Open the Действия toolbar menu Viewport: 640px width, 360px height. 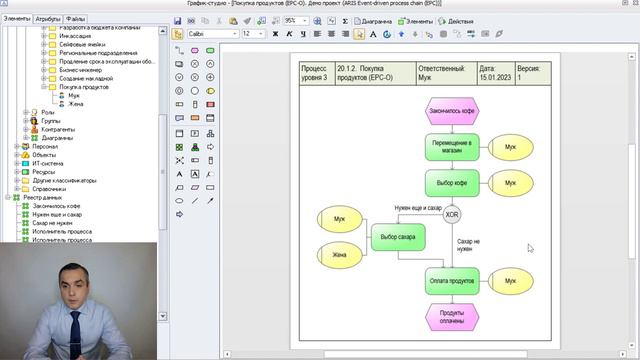(x=456, y=21)
